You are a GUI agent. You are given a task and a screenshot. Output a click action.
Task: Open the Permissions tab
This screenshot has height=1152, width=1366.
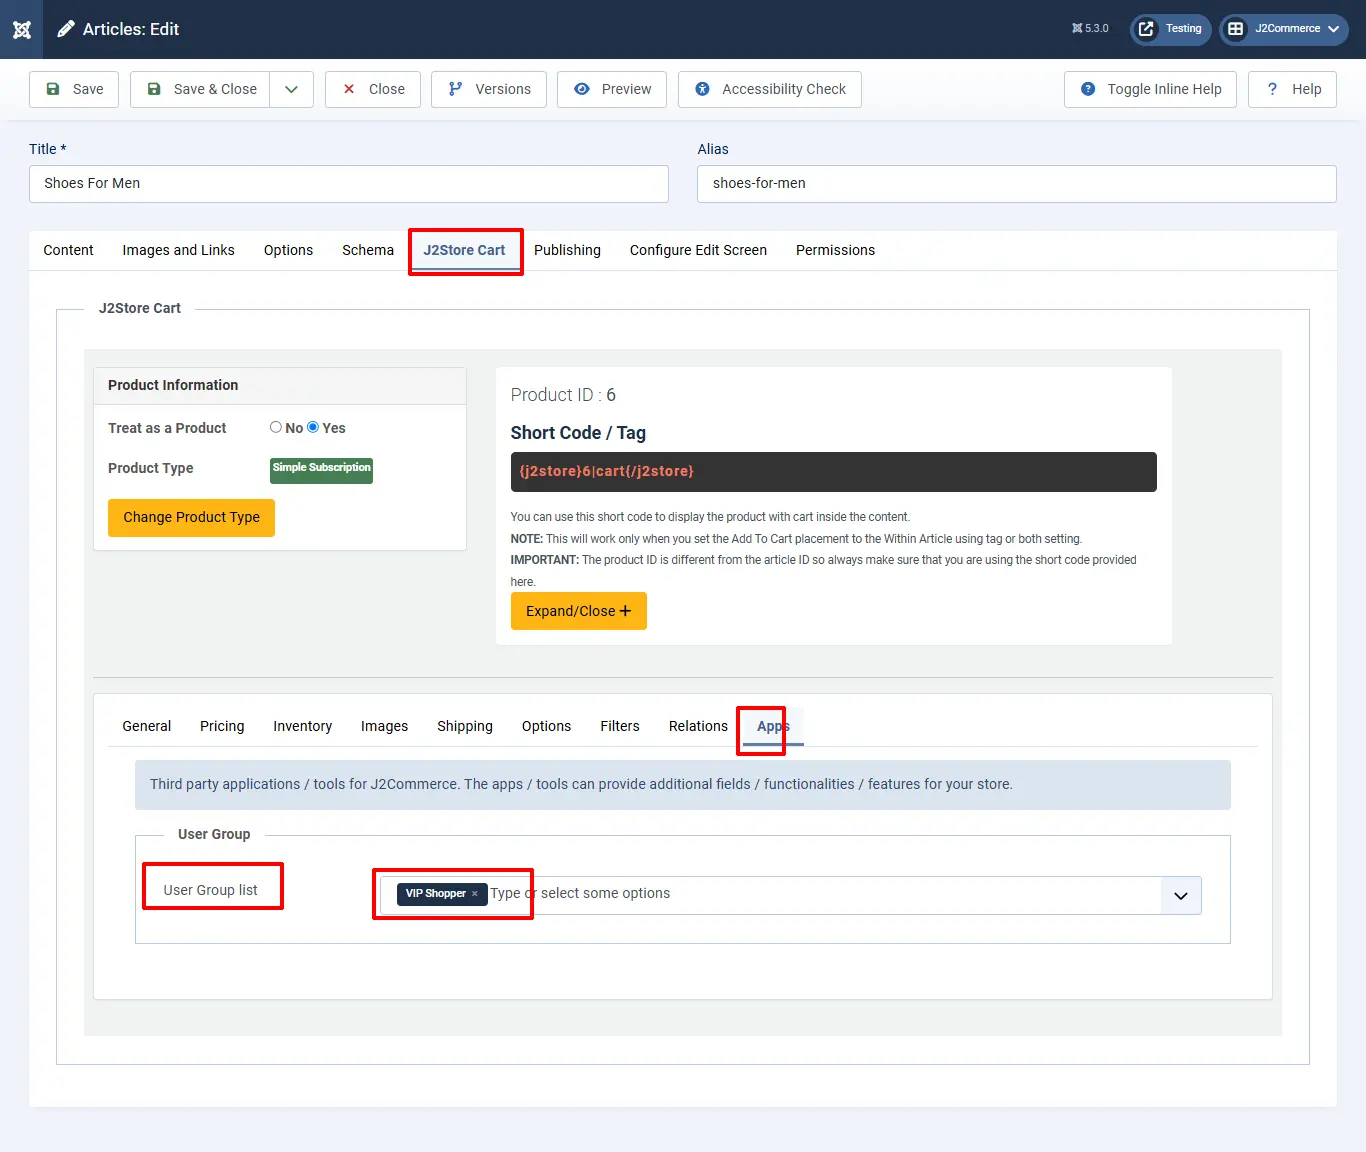tap(835, 250)
